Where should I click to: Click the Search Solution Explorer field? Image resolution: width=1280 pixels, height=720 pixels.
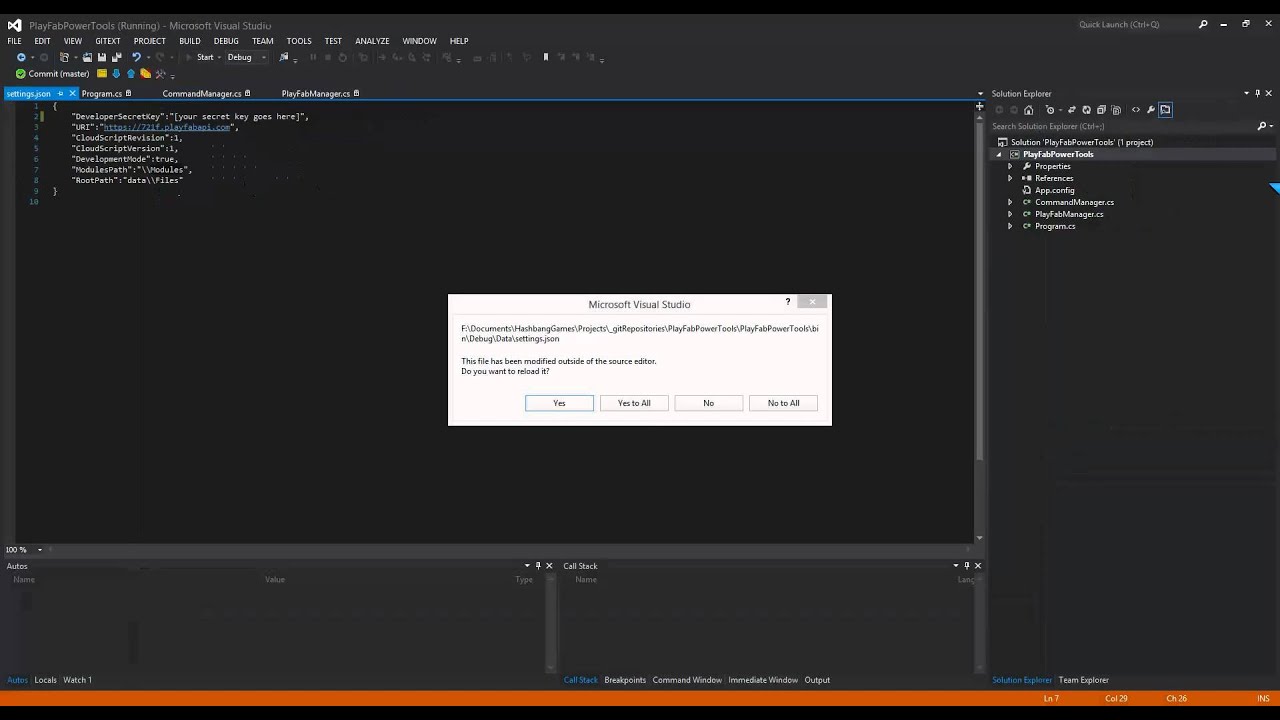1121,126
